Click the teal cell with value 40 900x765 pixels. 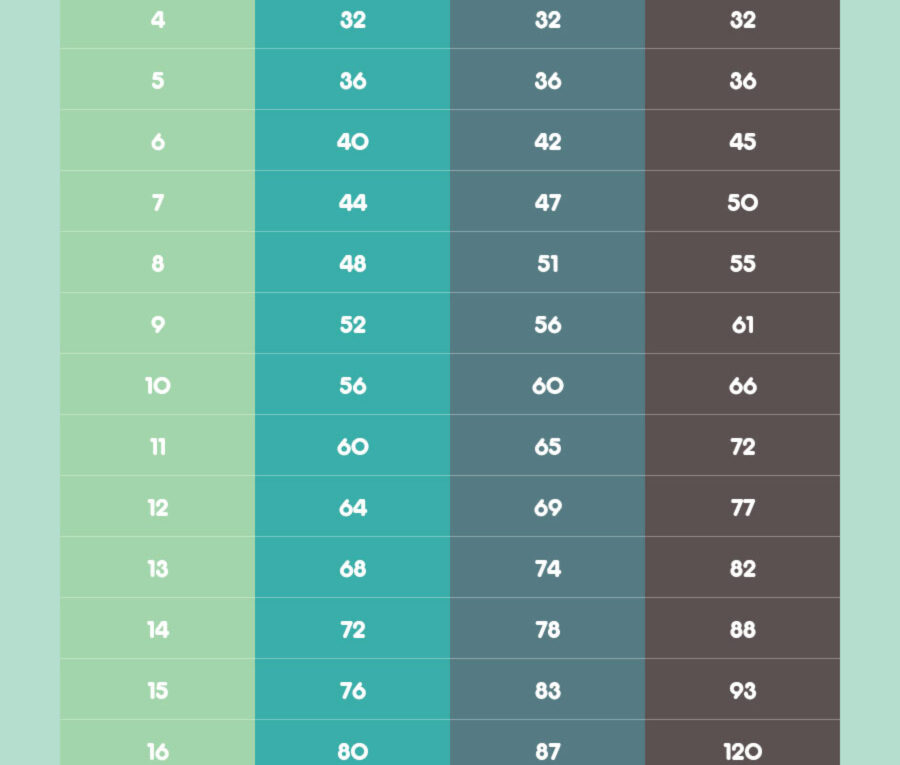click(x=352, y=142)
